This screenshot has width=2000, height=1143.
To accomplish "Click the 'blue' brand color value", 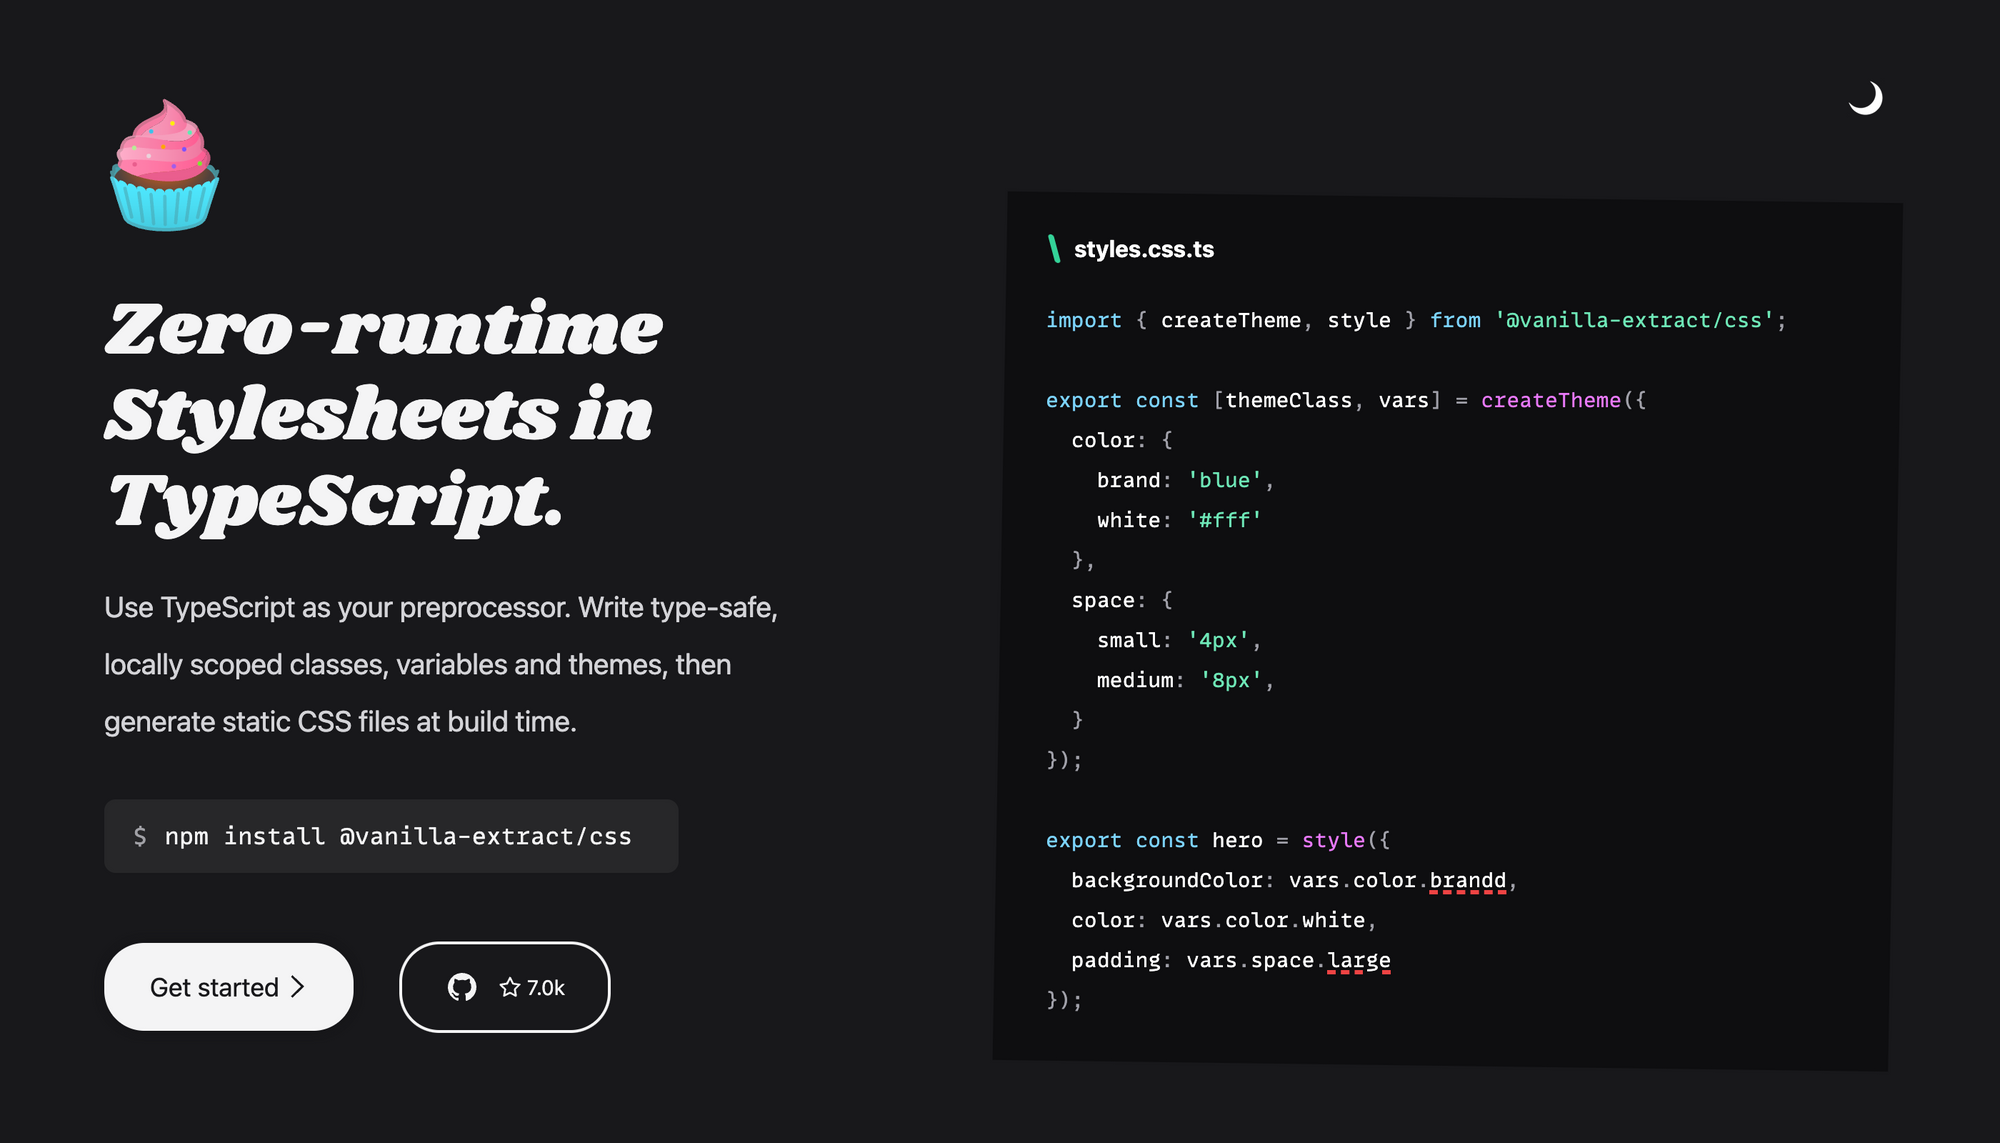I will tap(1224, 480).
